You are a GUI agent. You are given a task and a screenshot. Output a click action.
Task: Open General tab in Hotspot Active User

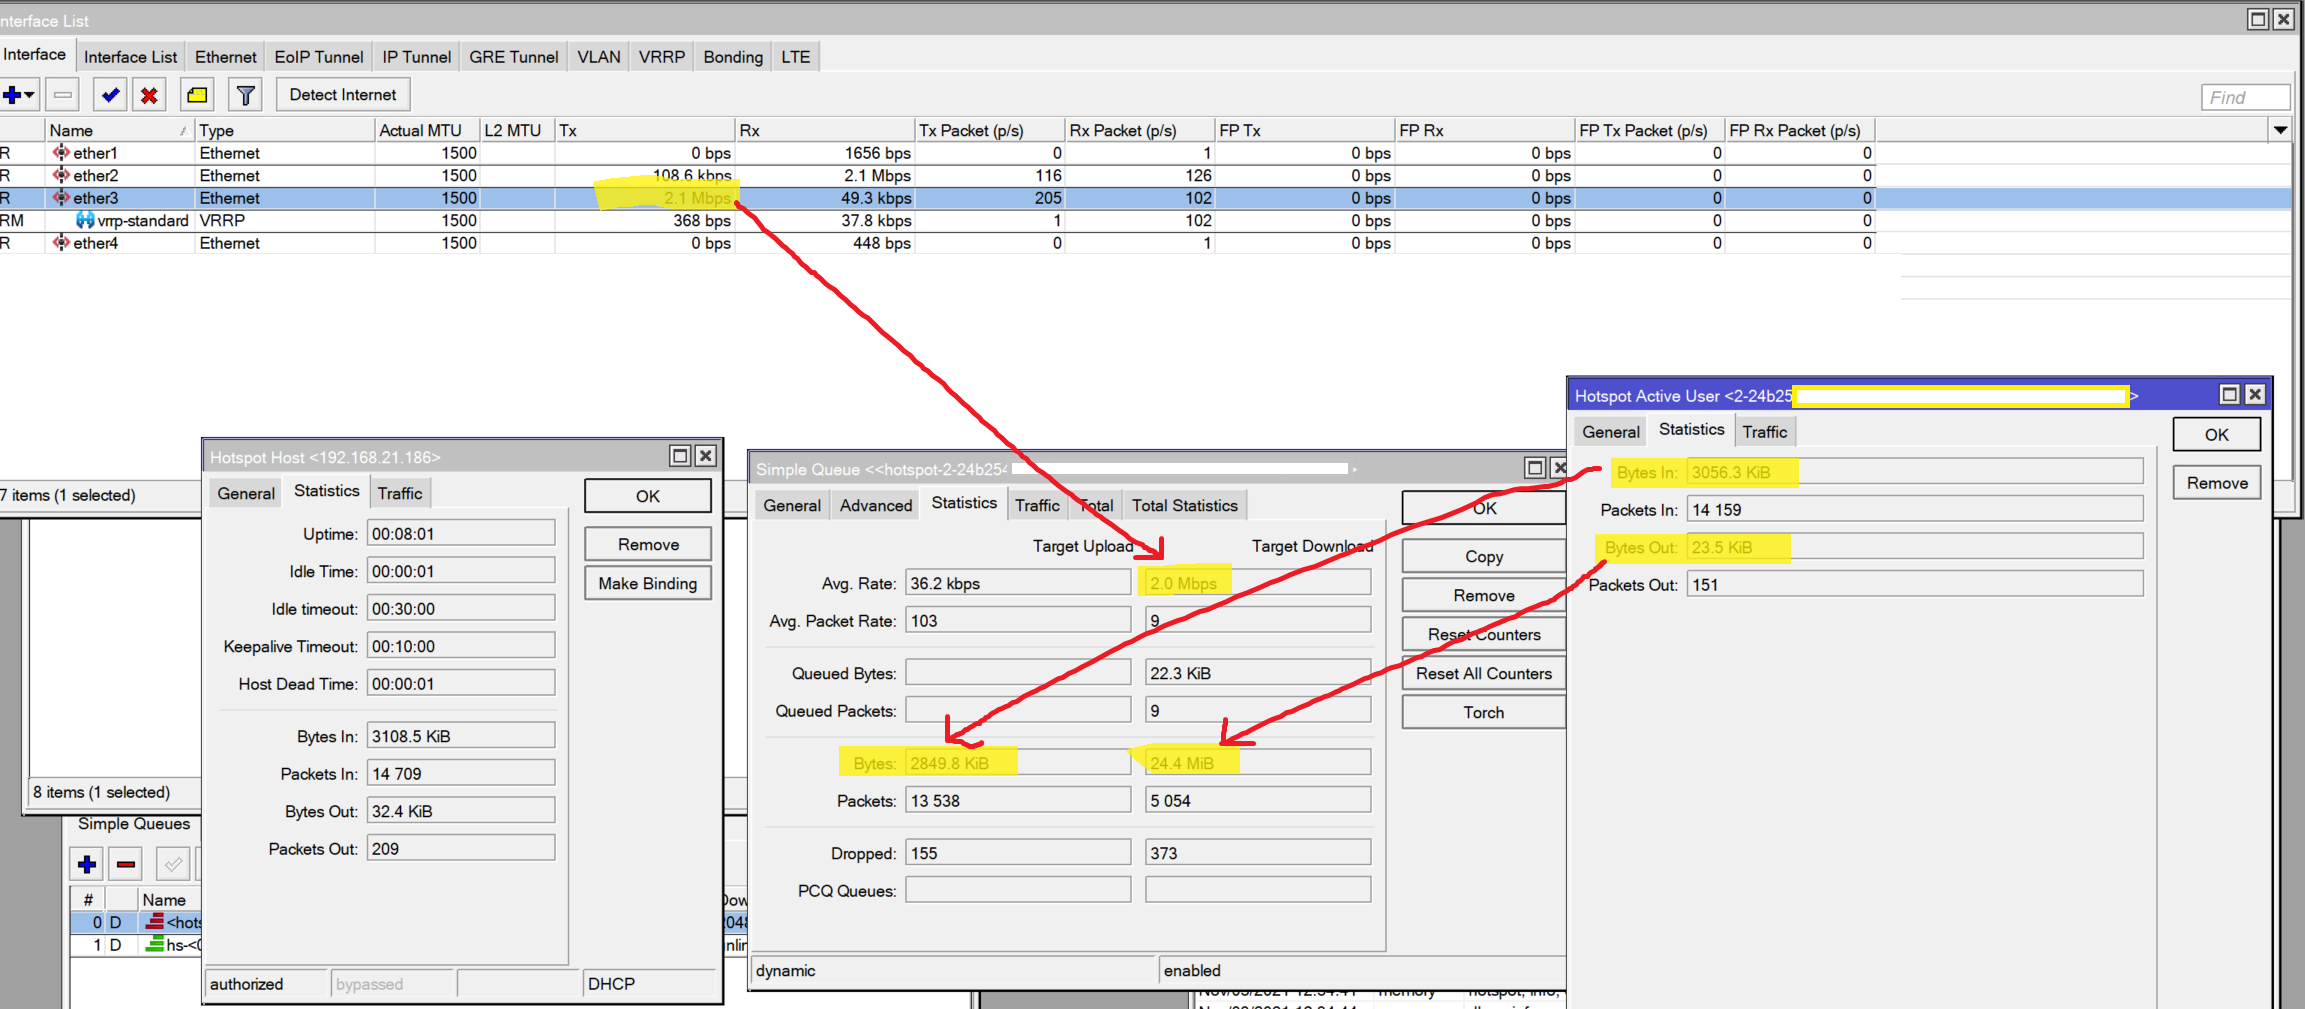click(1611, 432)
